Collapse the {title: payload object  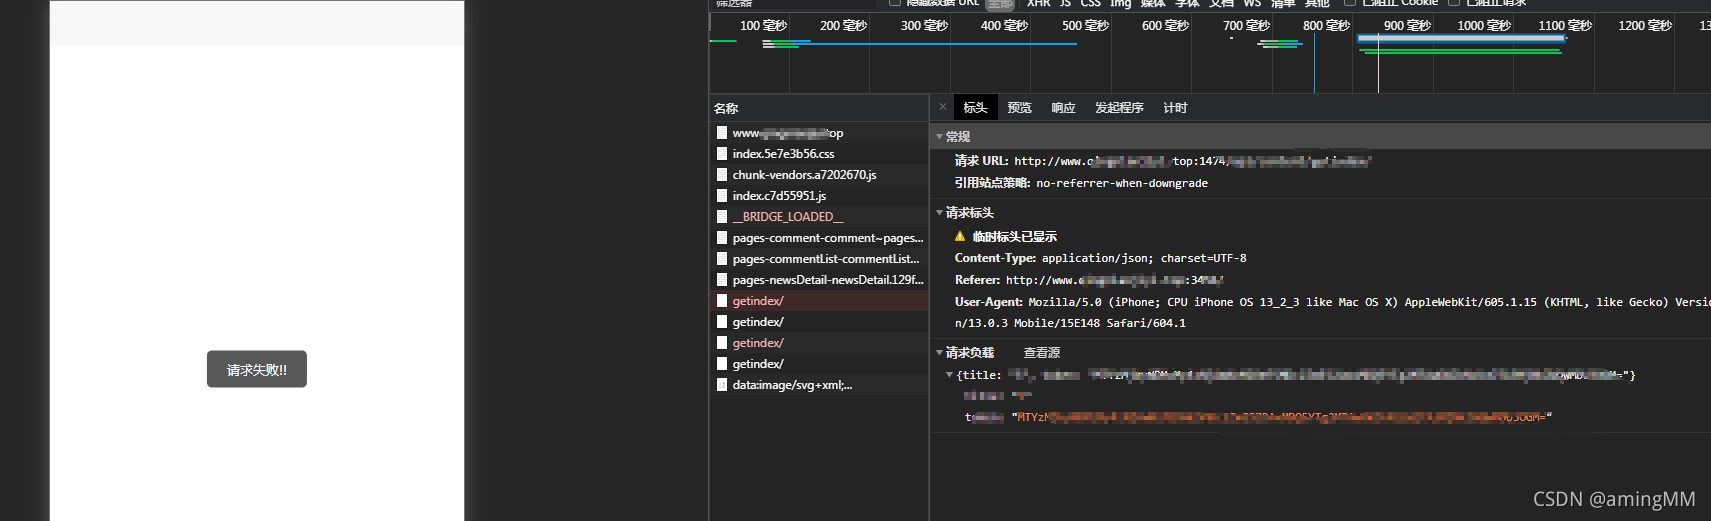pyautogui.click(x=949, y=375)
